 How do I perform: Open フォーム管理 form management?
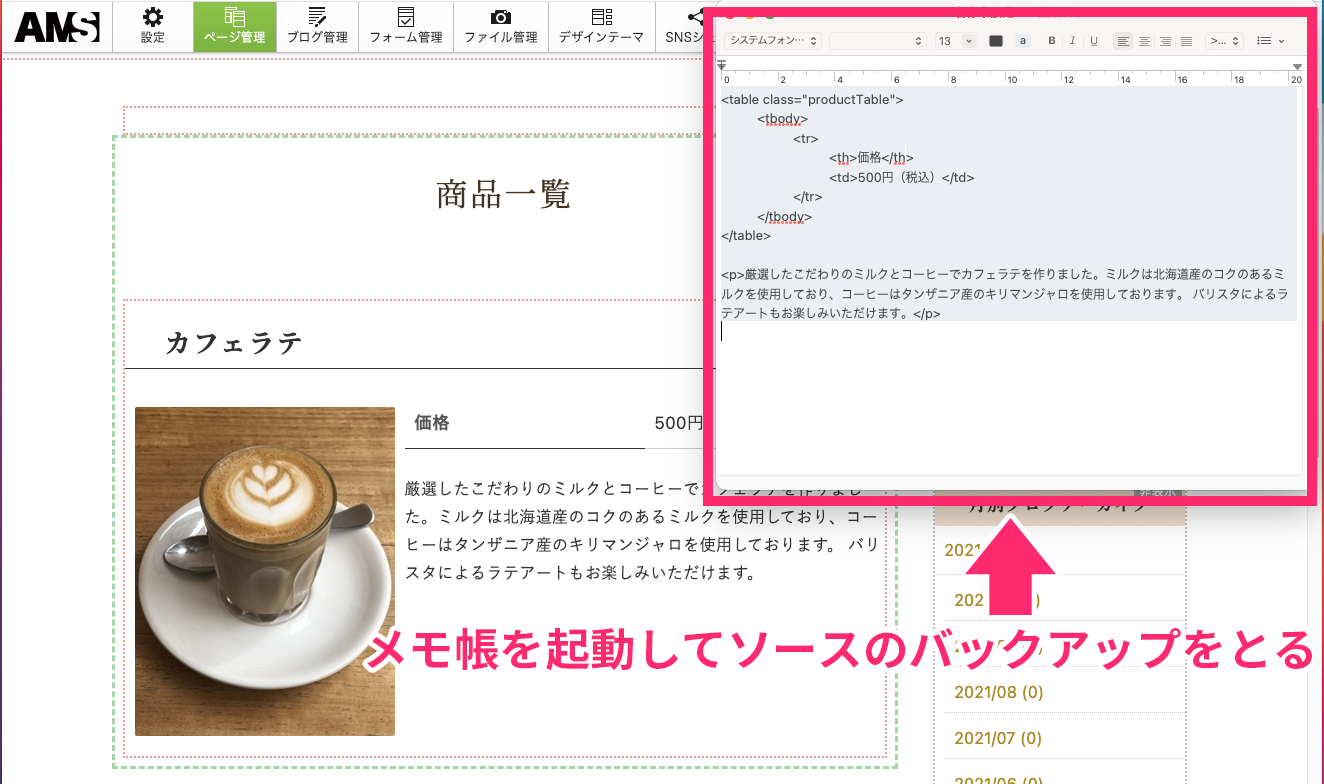pos(405,27)
